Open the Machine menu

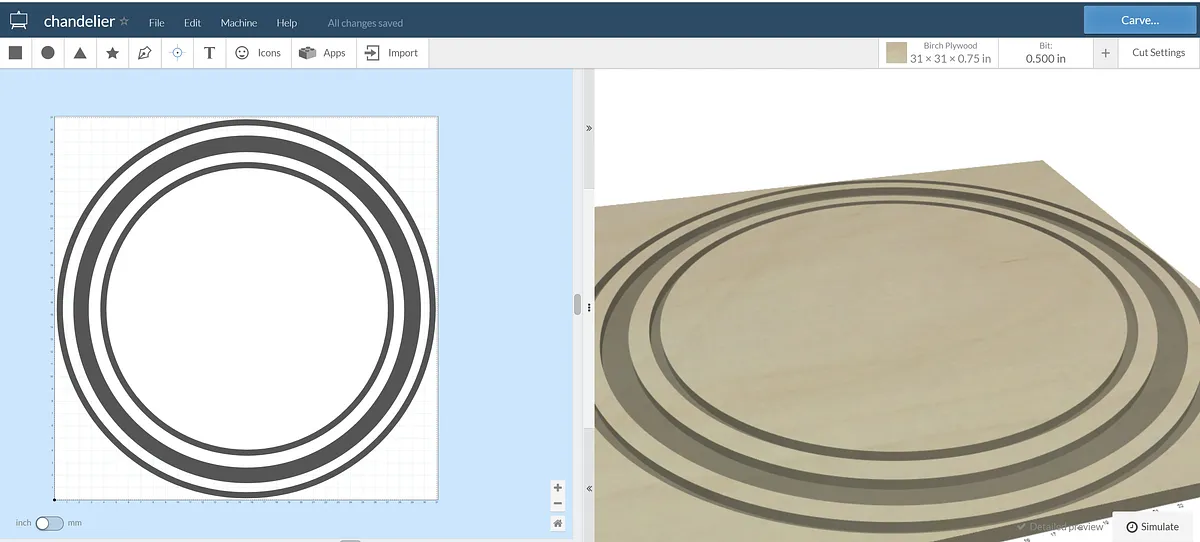point(239,23)
